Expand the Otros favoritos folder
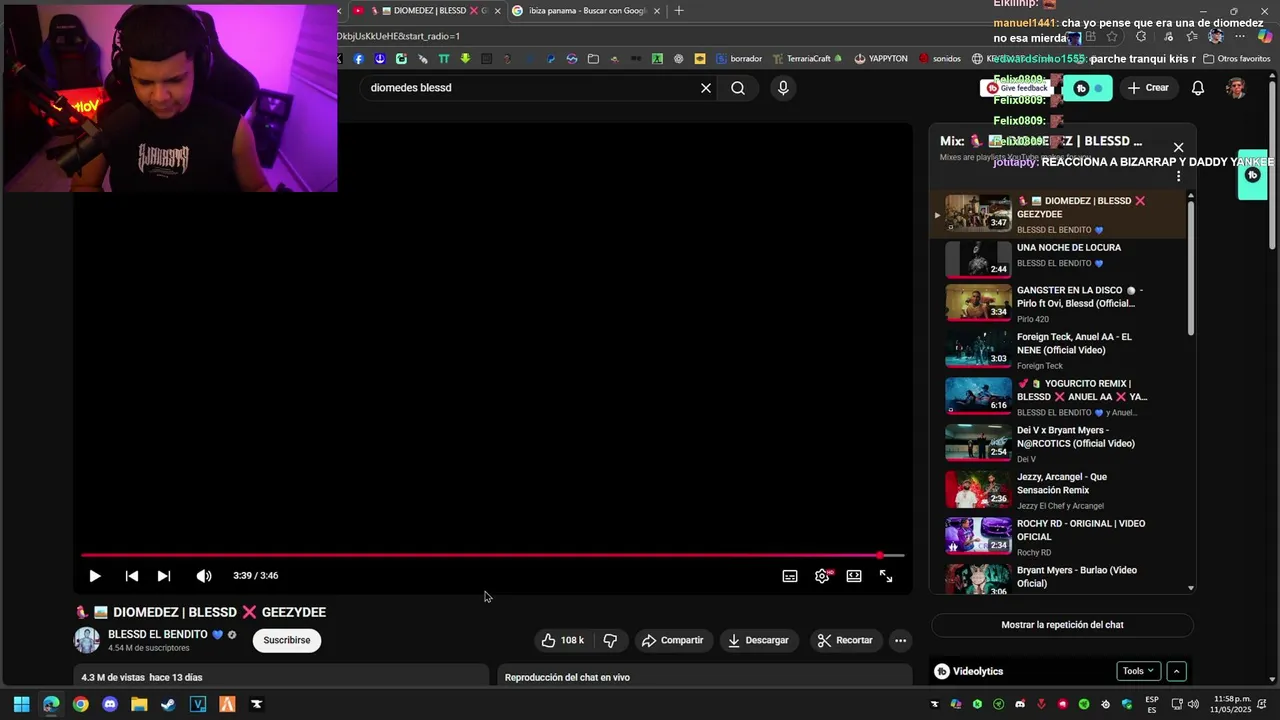1280x720 pixels. tap(1236, 59)
